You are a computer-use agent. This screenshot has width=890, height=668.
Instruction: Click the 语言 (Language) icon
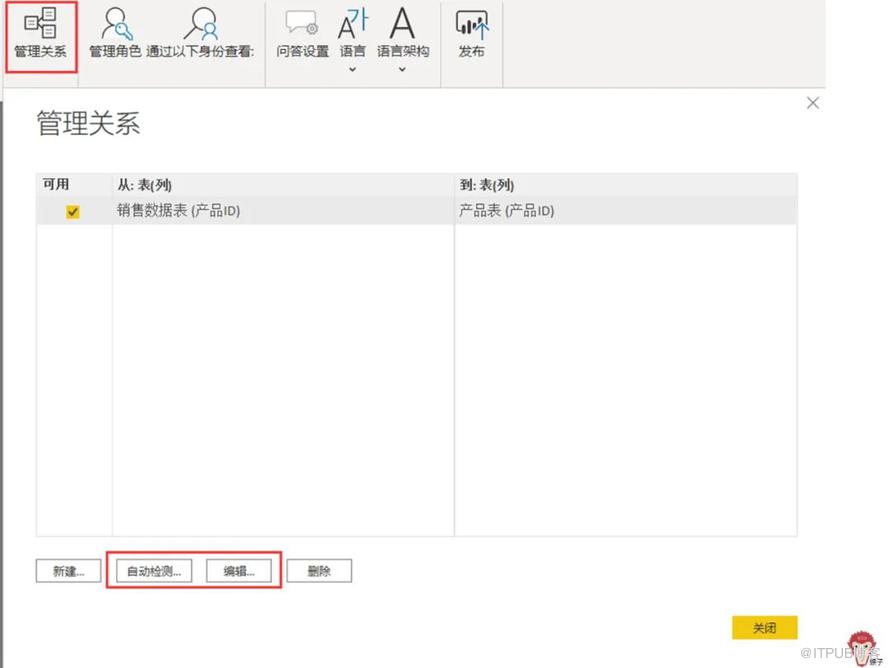[x=352, y=24]
